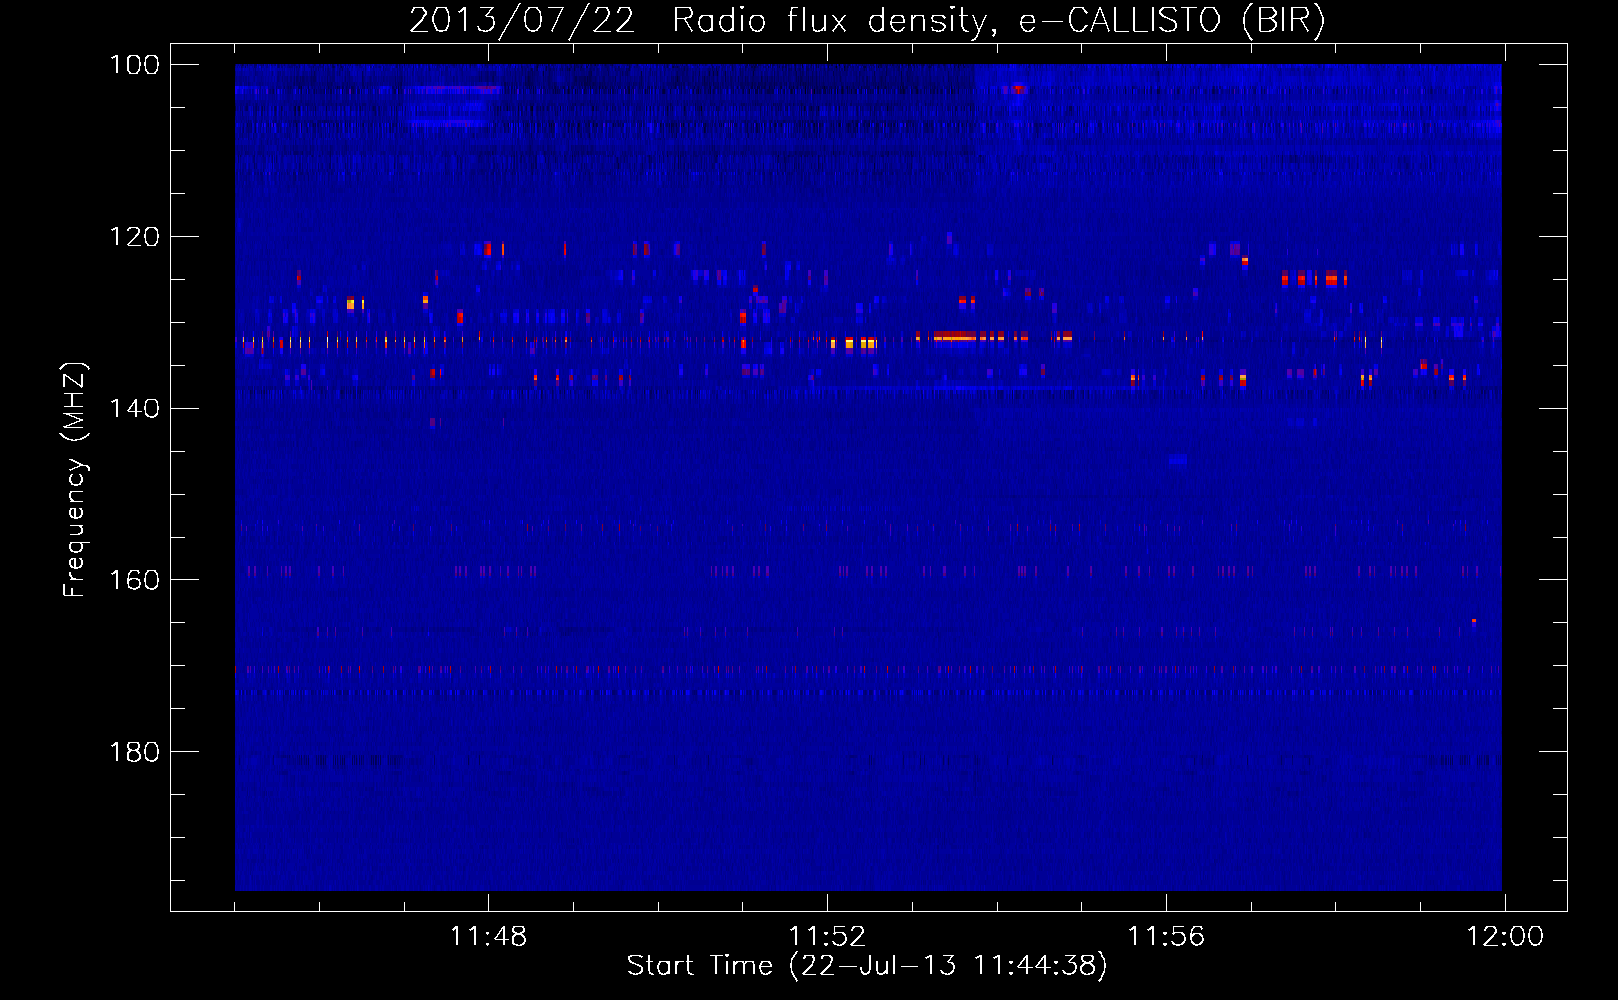The image size is (1618, 1000).
Task: Click the 'Start Time (22-Jul-13 11:44:38)' axis label
Action: click(867, 966)
